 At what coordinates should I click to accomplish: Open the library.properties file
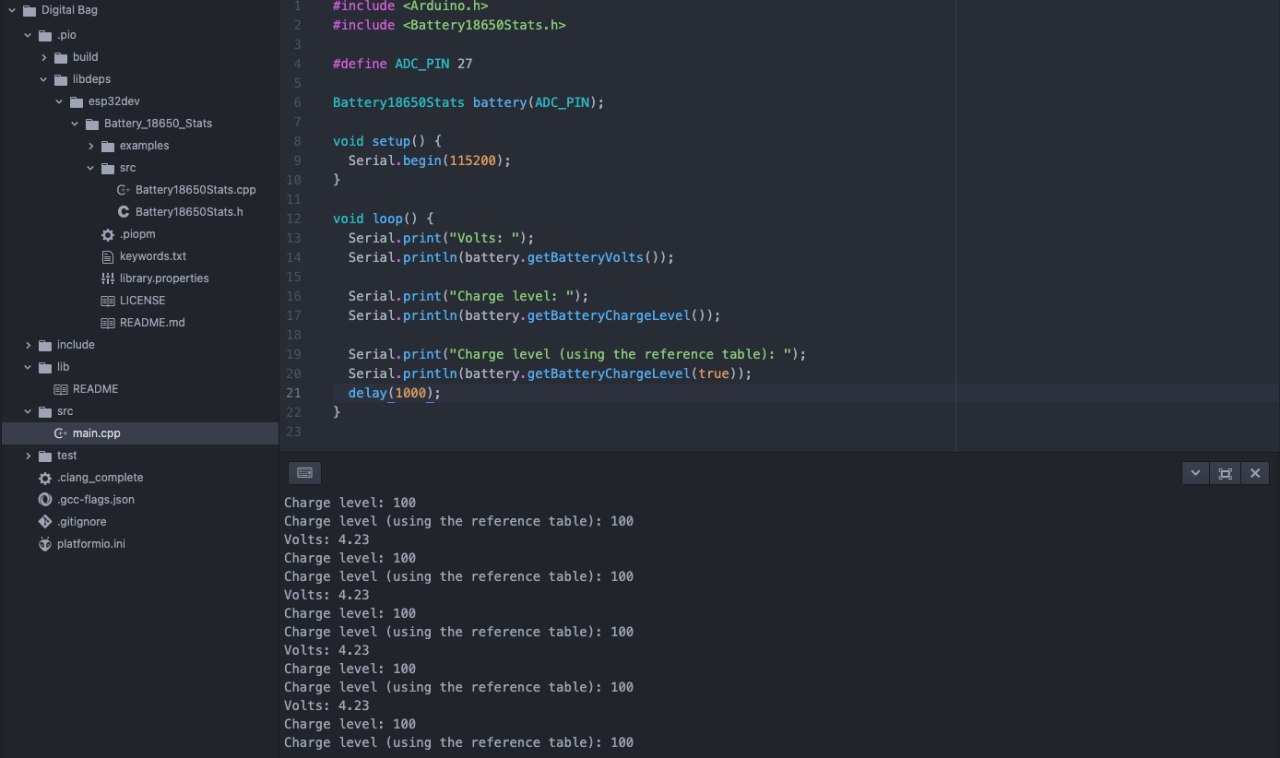(164, 278)
